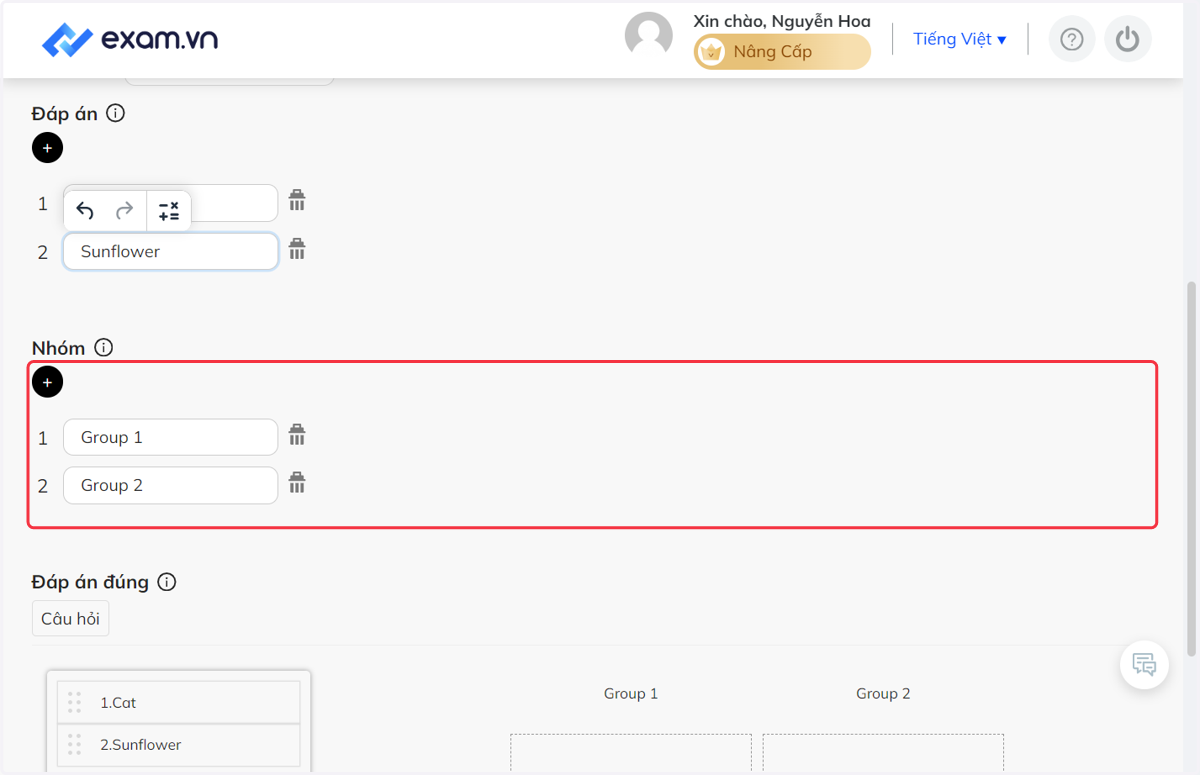Image resolution: width=1200 pixels, height=775 pixels.
Task: Focus the Group 2 name input field
Action: click(170, 485)
